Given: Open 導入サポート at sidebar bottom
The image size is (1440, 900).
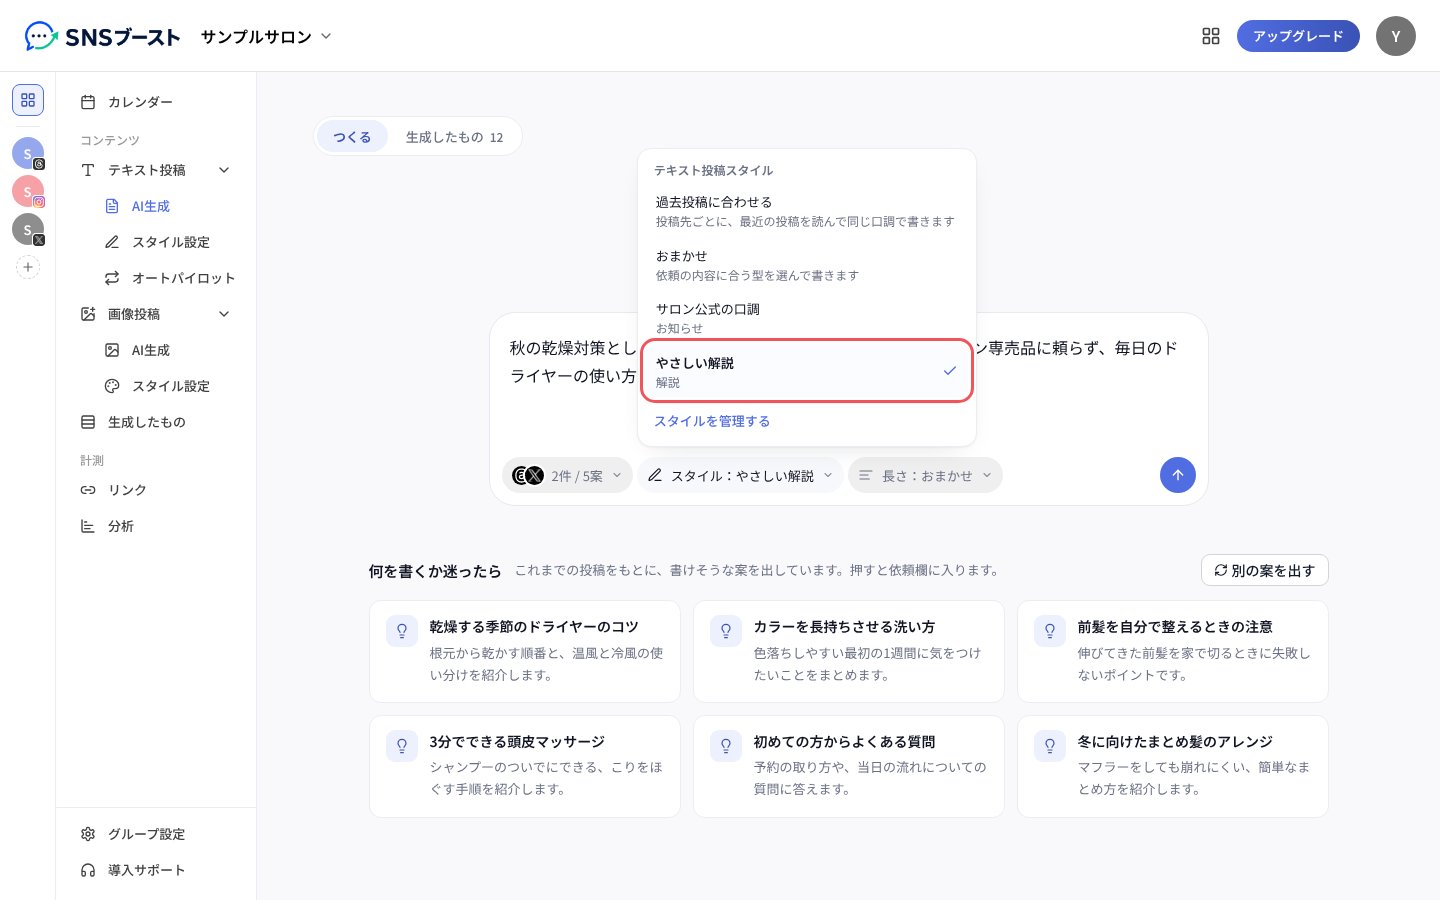Looking at the screenshot, I should (156, 870).
